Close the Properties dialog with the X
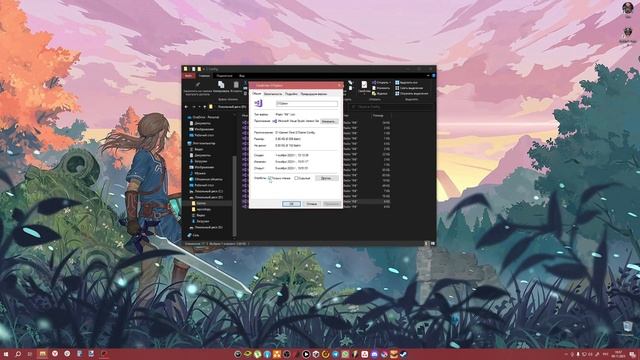 click(339, 85)
